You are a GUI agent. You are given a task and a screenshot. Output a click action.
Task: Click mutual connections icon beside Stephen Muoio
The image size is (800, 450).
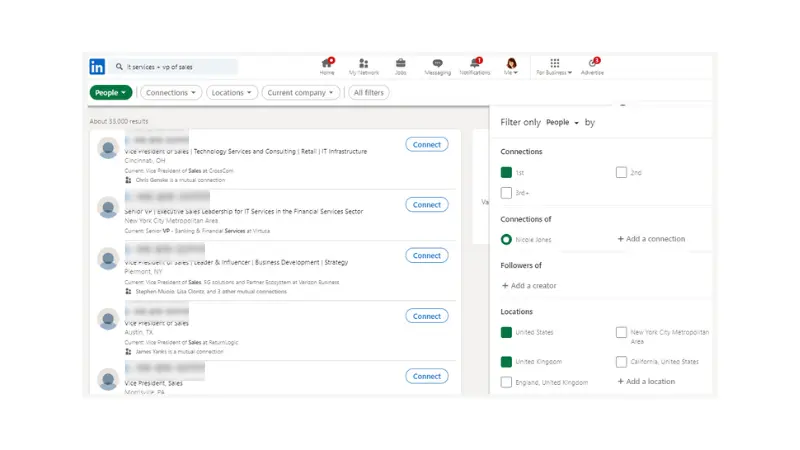[x=128, y=291]
